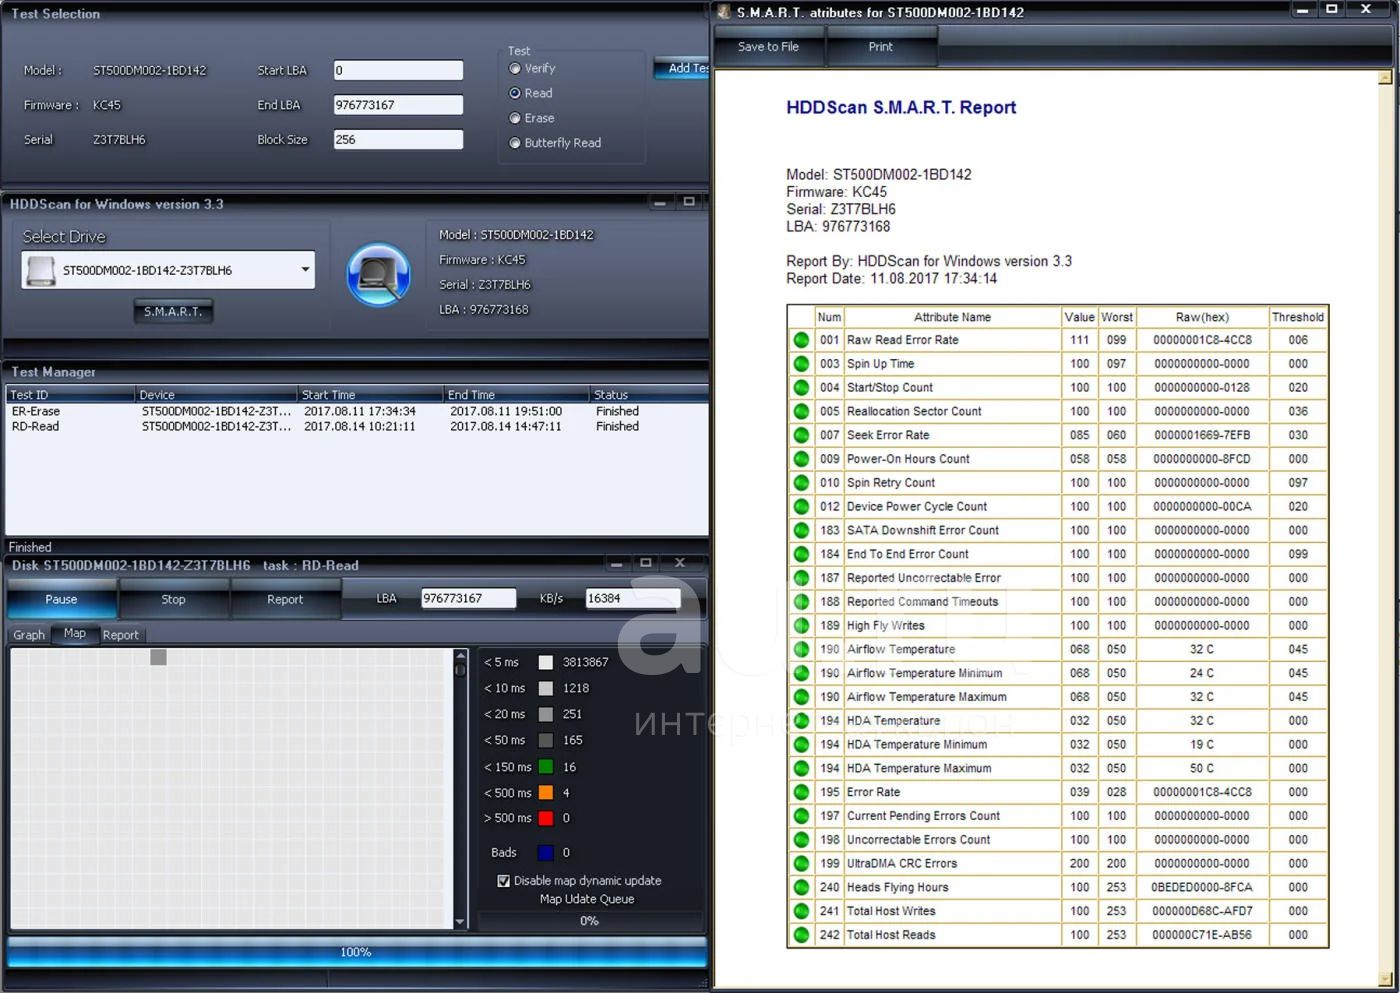
Task: Click green status dot for High Fly Writes
Action: pos(801,626)
